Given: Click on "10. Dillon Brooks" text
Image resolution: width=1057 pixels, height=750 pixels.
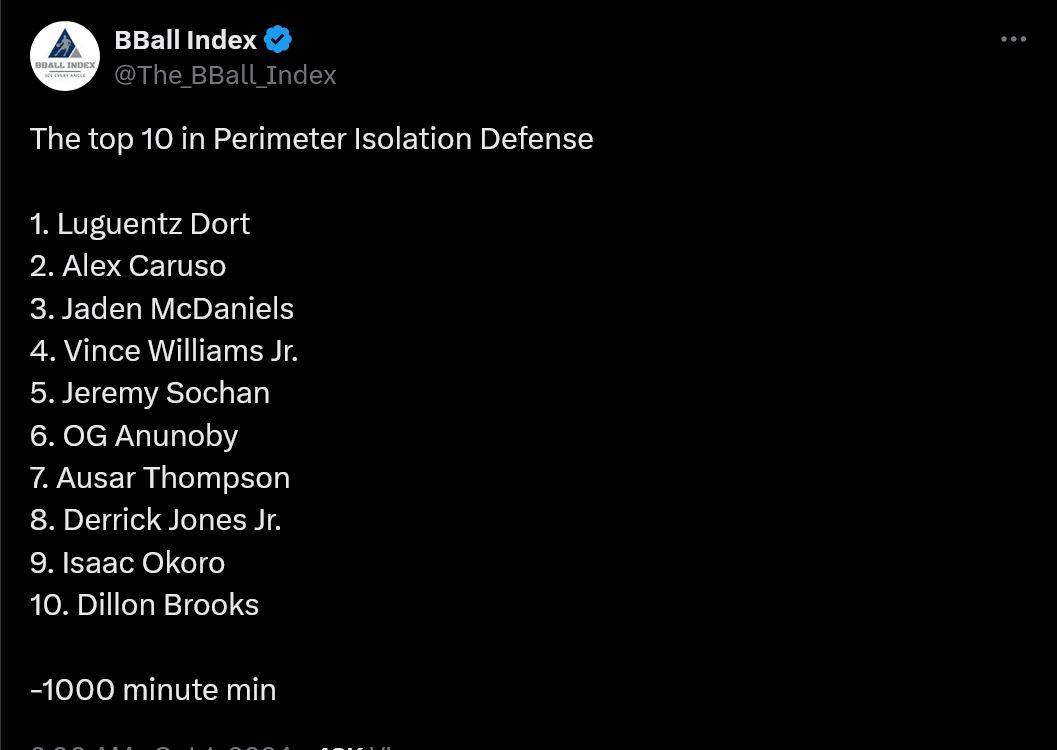Looking at the screenshot, I should tap(145, 605).
